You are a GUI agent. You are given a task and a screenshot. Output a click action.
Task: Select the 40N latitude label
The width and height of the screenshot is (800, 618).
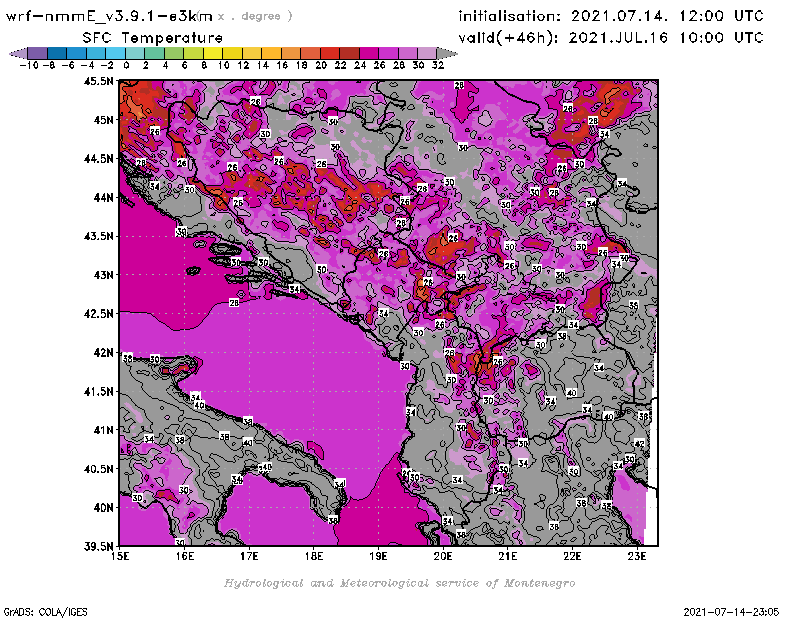pyautogui.click(x=104, y=507)
